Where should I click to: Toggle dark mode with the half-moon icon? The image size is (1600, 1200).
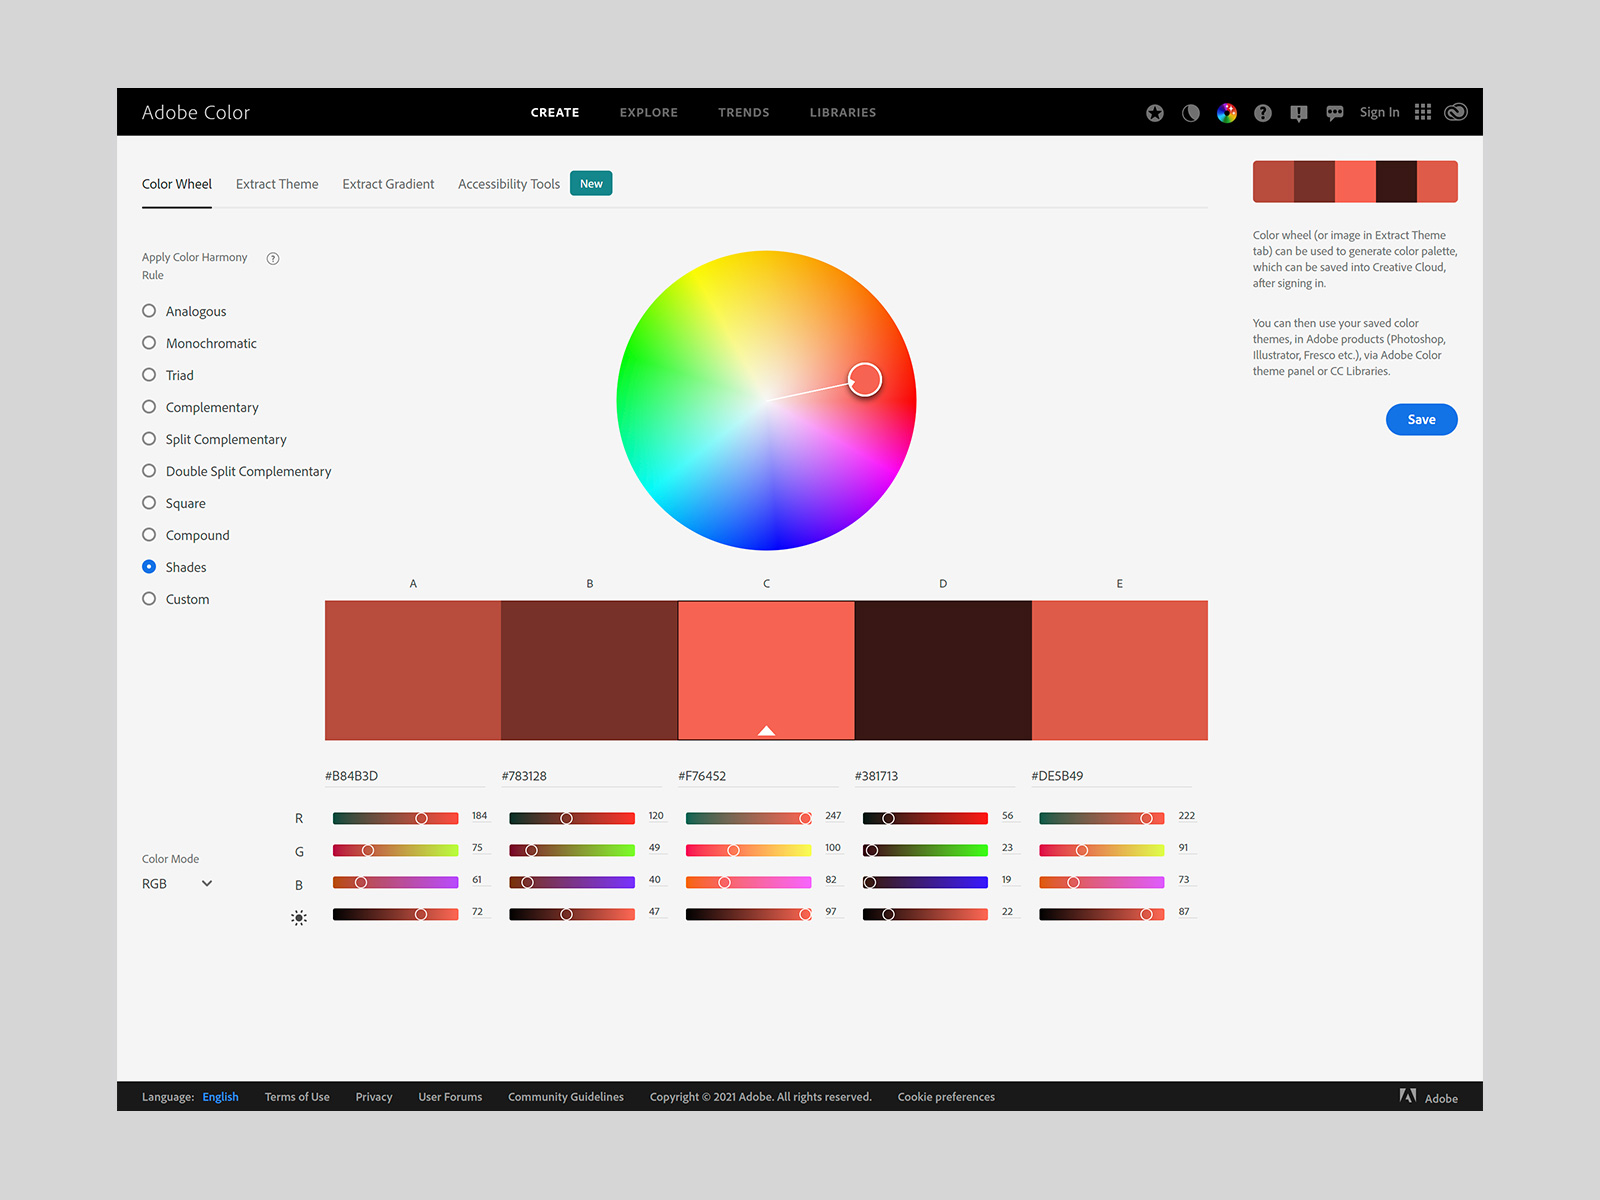click(x=1190, y=113)
